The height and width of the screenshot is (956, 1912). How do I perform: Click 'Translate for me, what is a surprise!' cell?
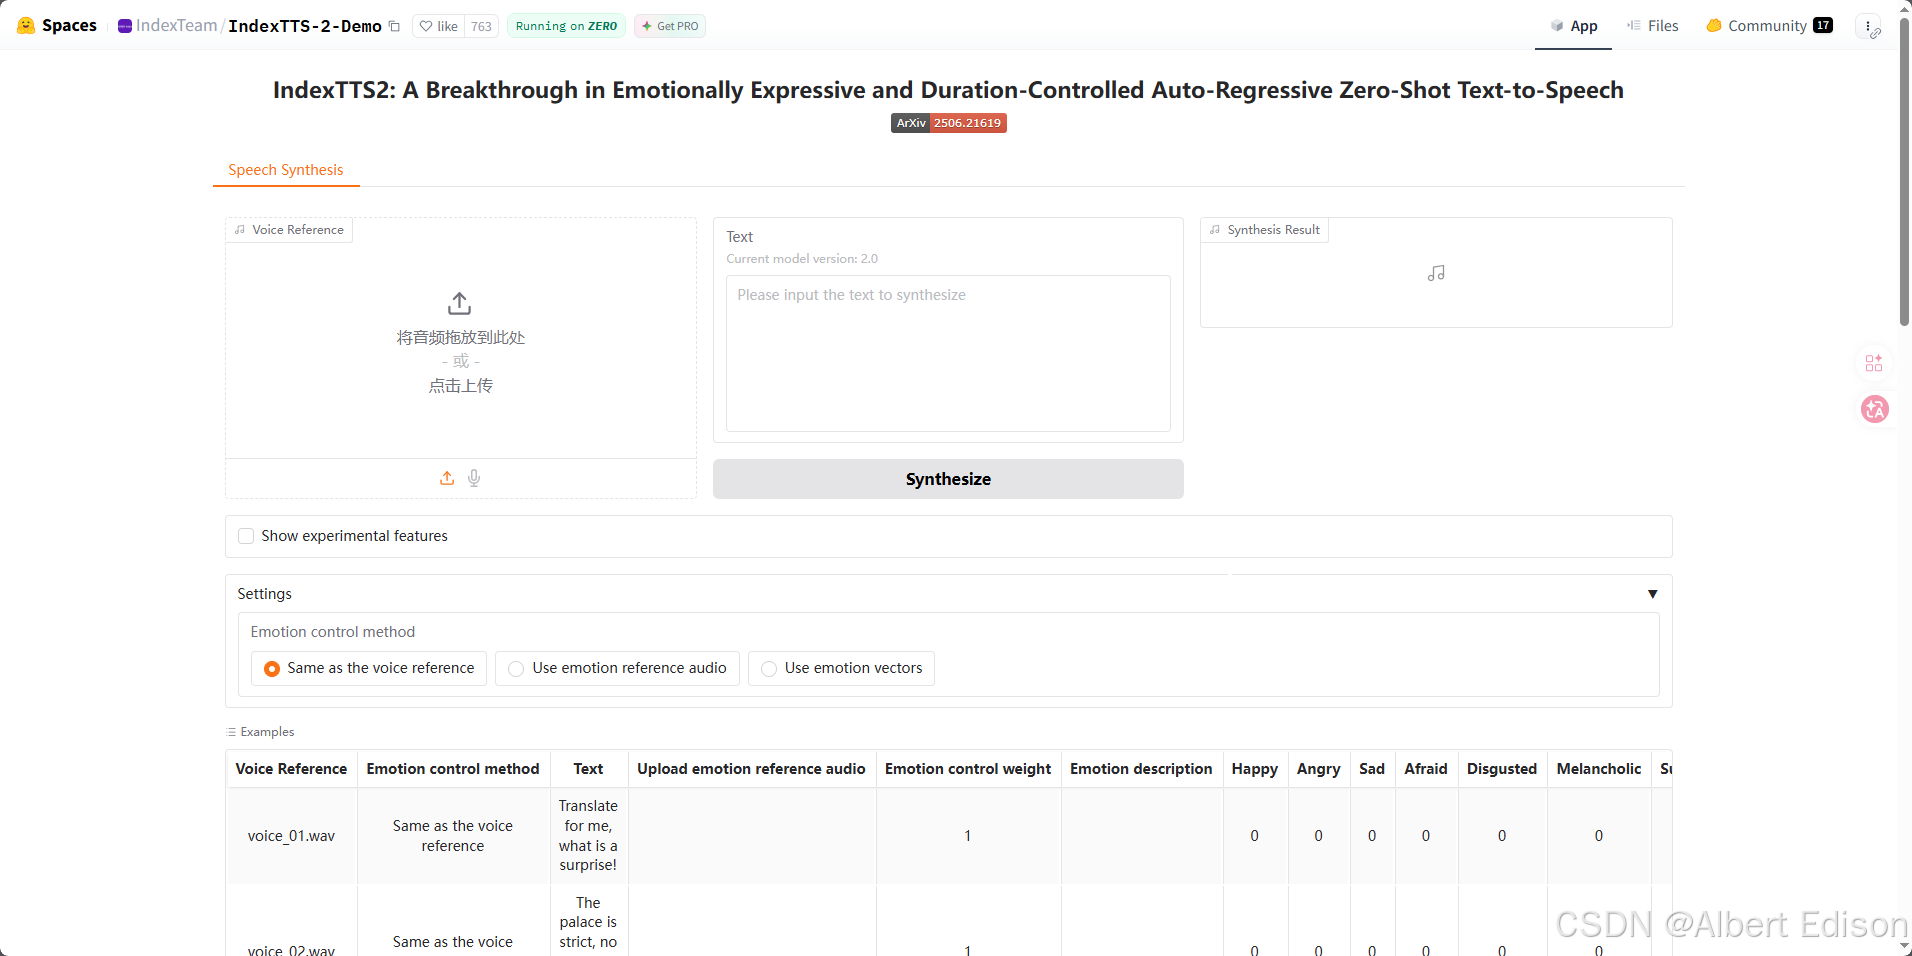pos(588,836)
